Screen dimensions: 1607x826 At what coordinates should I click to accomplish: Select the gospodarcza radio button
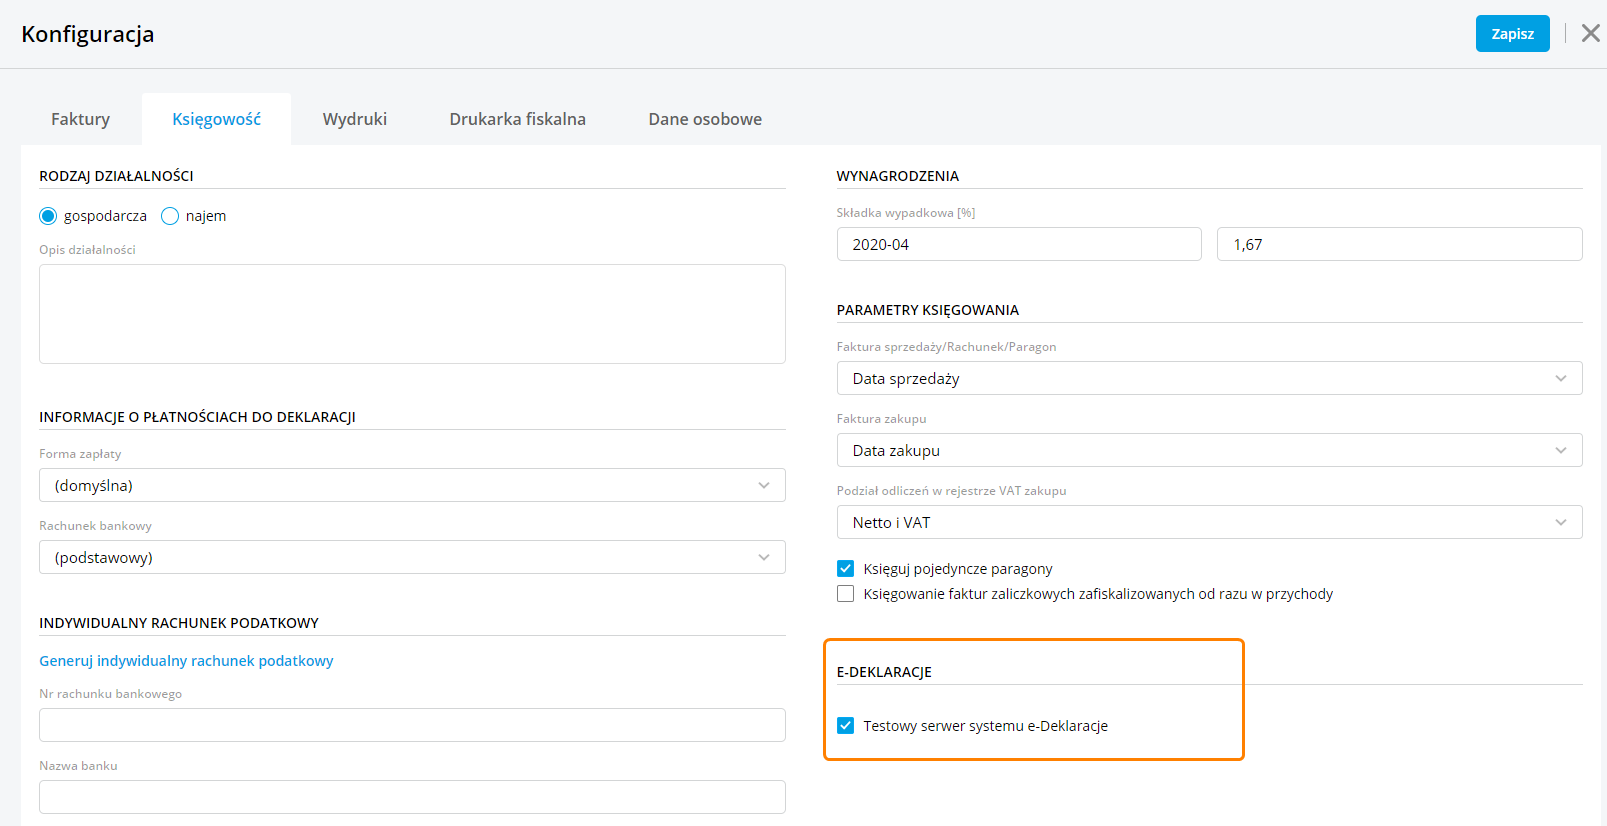(x=48, y=216)
